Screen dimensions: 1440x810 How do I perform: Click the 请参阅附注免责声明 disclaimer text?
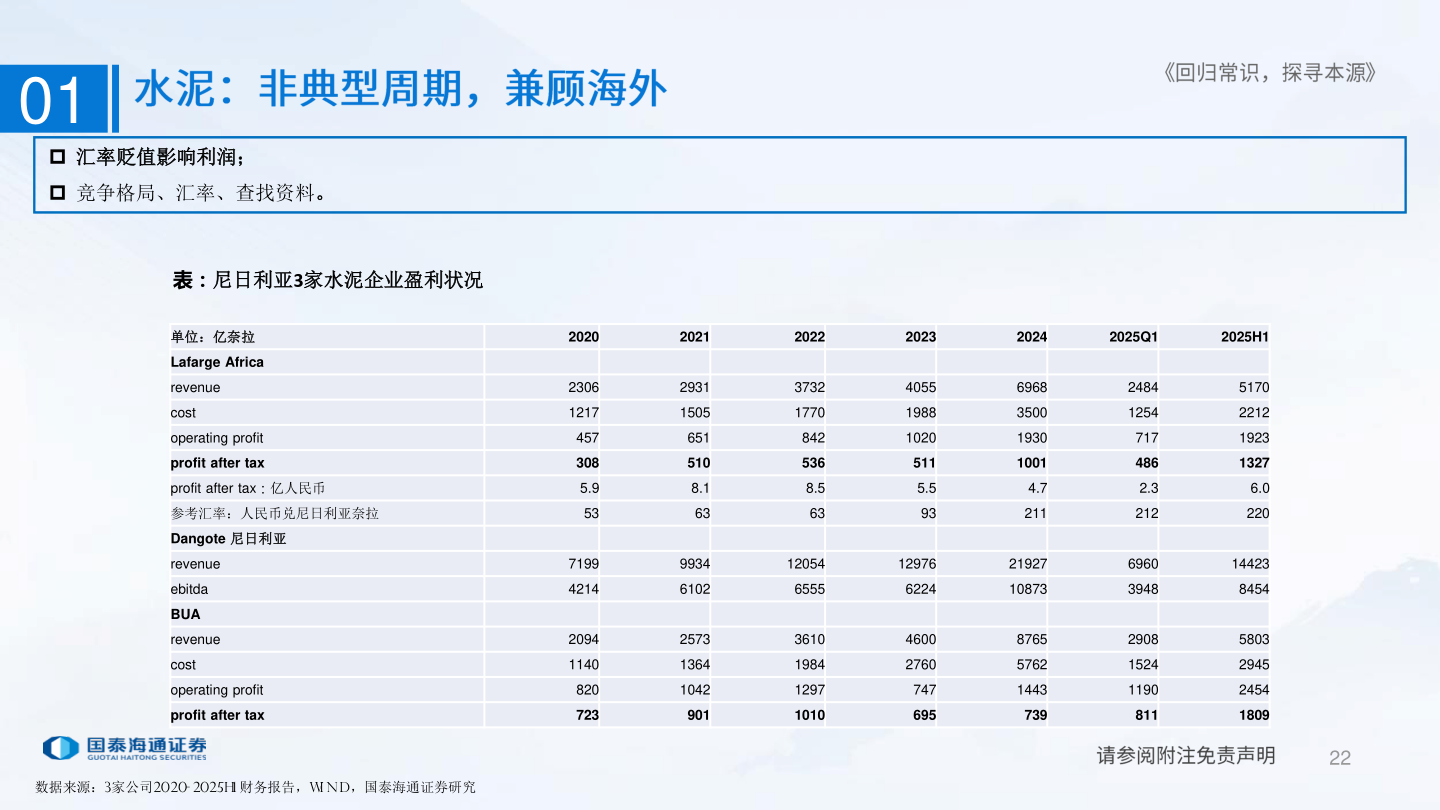click(1186, 756)
